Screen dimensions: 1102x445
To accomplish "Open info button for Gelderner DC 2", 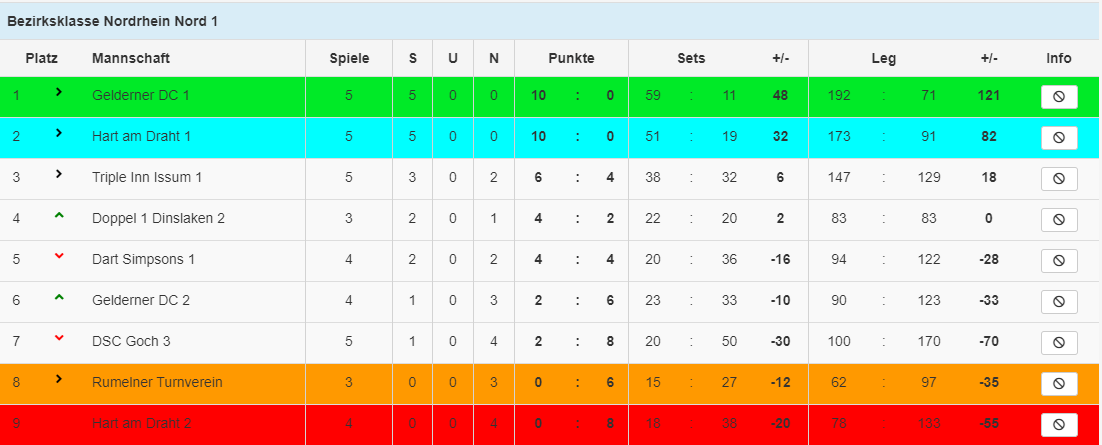I will click(x=1058, y=302).
